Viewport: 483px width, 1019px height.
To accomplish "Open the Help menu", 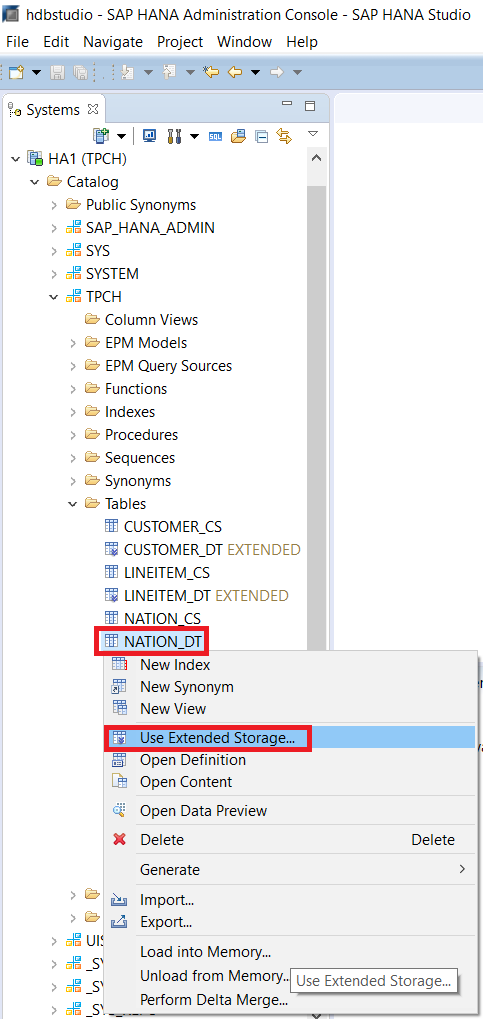I will pyautogui.click(x=302, y=42).
